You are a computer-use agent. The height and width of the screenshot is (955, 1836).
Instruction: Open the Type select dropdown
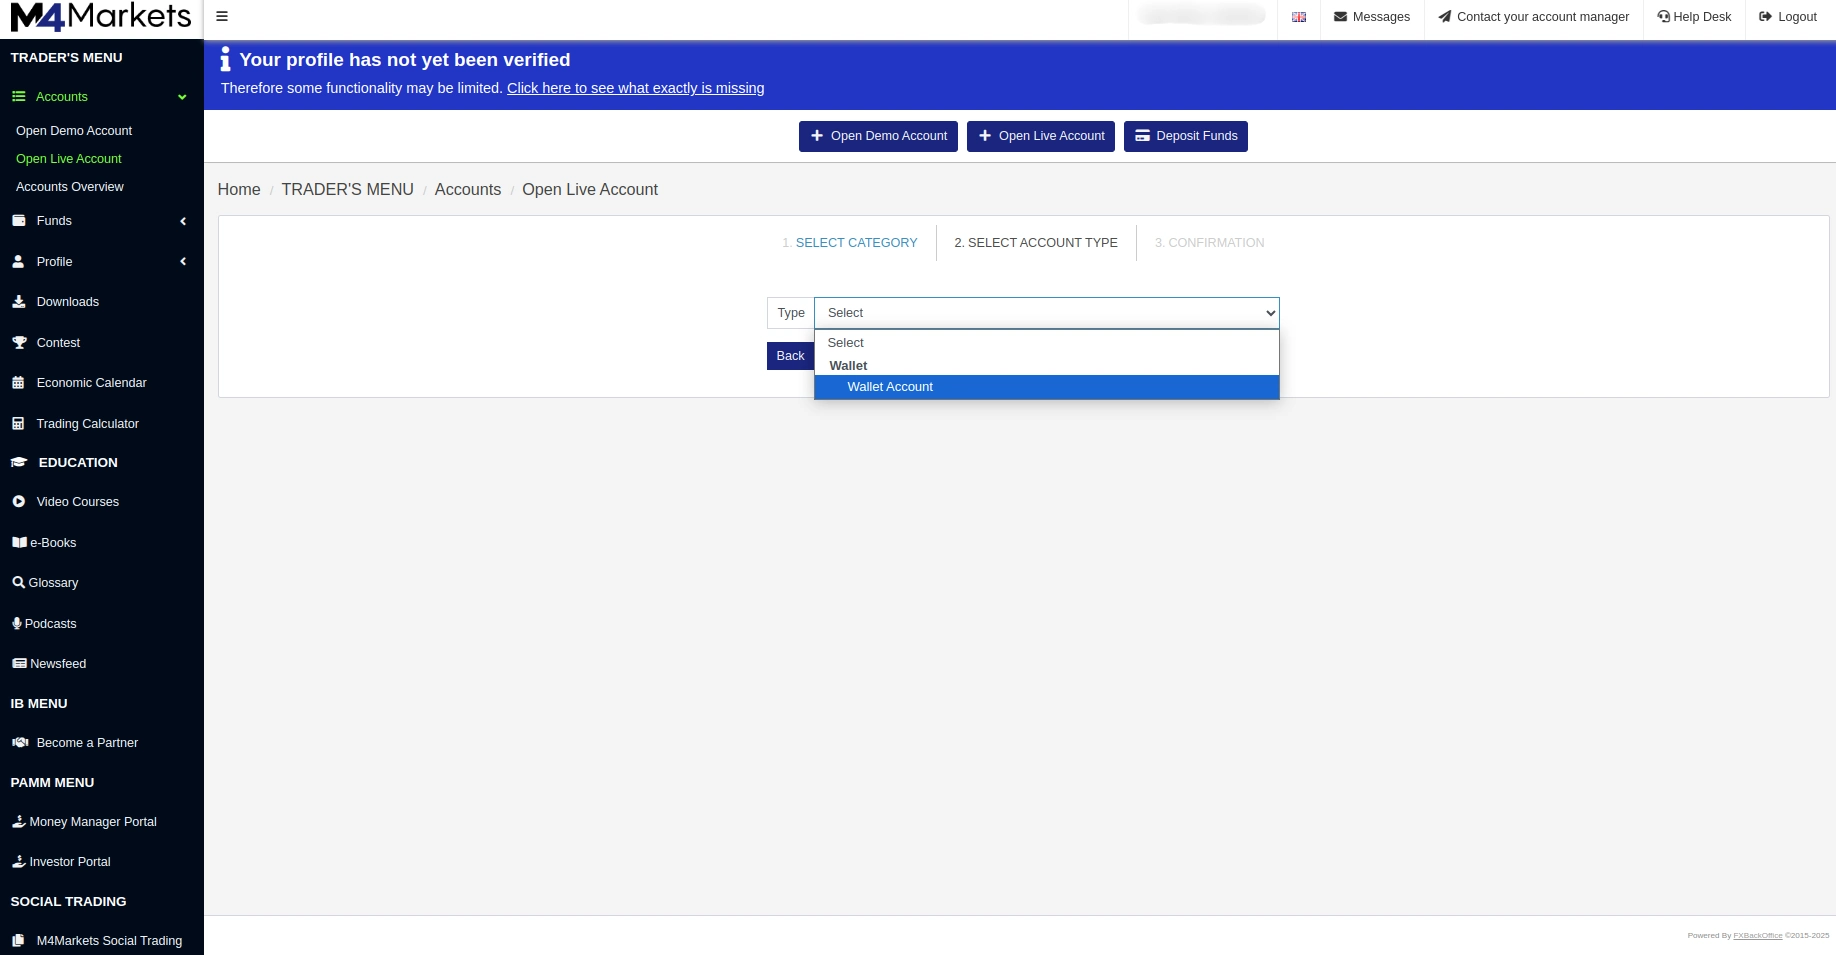click(x=1046, y=312)
